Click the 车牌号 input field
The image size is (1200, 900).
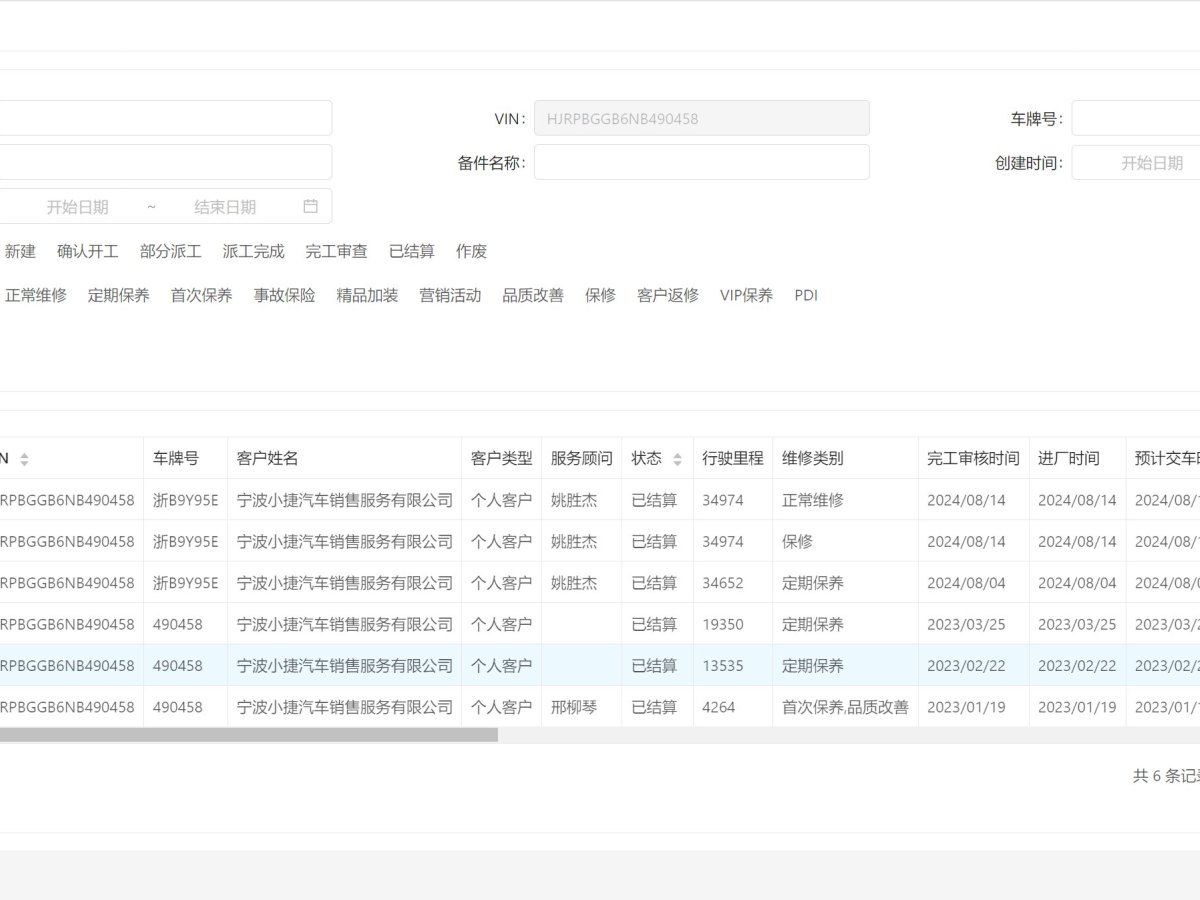click(x=1135, y=118)
